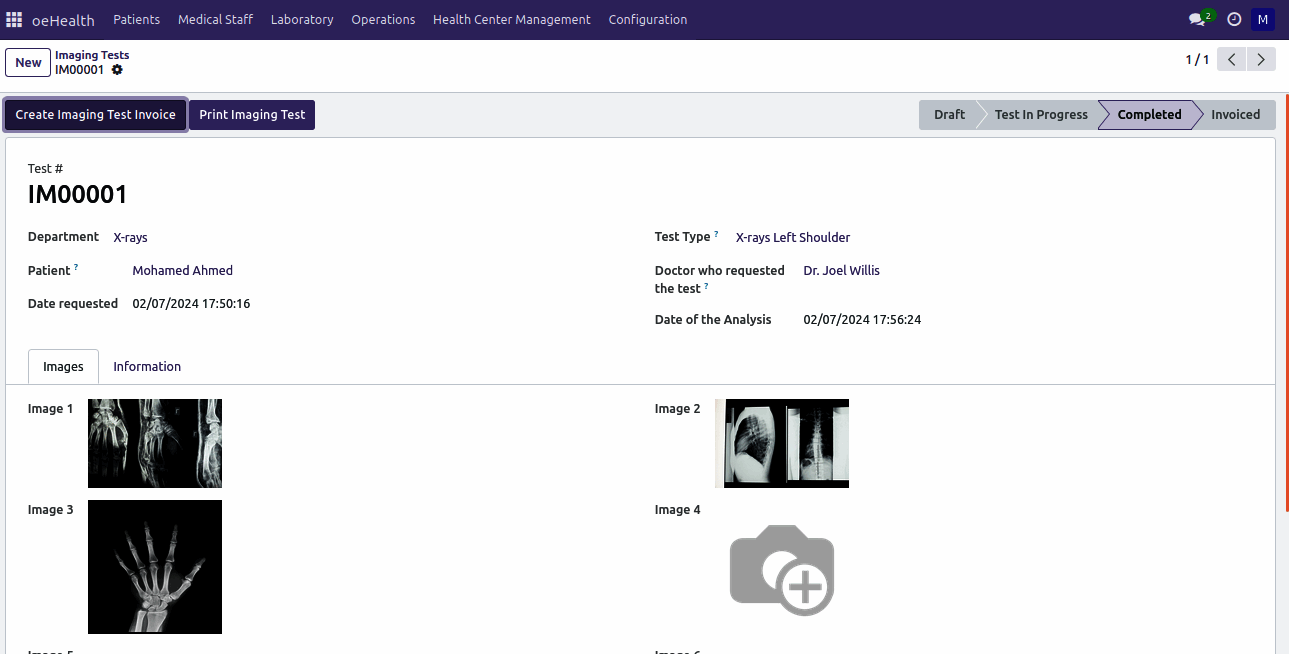Open Health Center Management menu

[x=512, y=19]
